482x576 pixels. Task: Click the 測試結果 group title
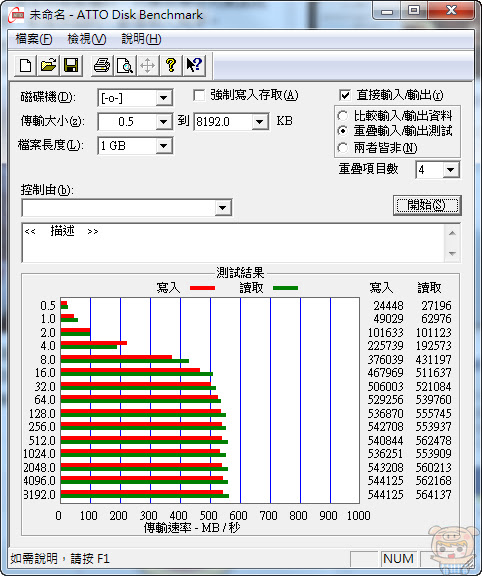coord(240,273)
